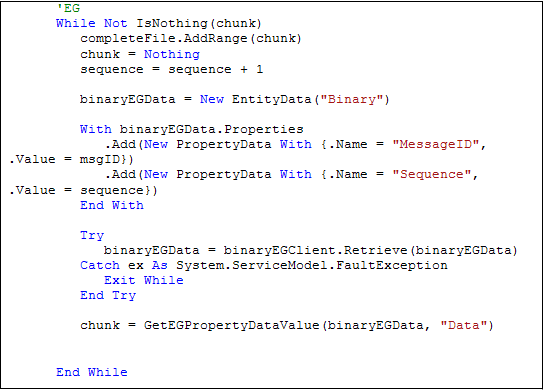This screenshot has width=543, height=390.
Task: Click the sequence = sequence + 1 line
Action: point(171,70)
